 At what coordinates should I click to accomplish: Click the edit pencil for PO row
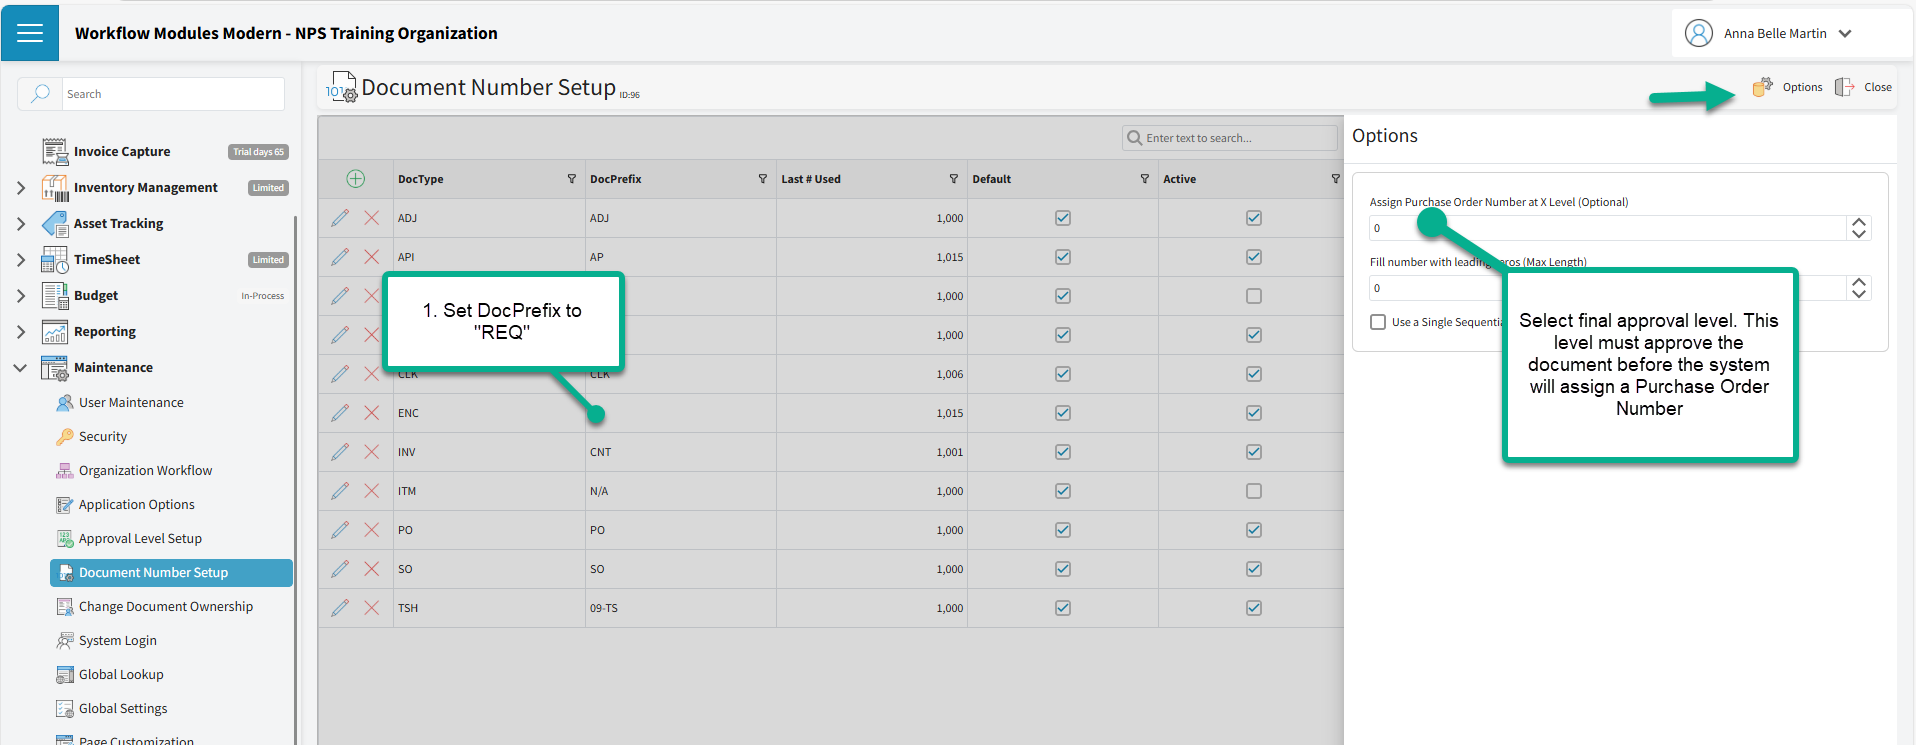coord(340,530)
